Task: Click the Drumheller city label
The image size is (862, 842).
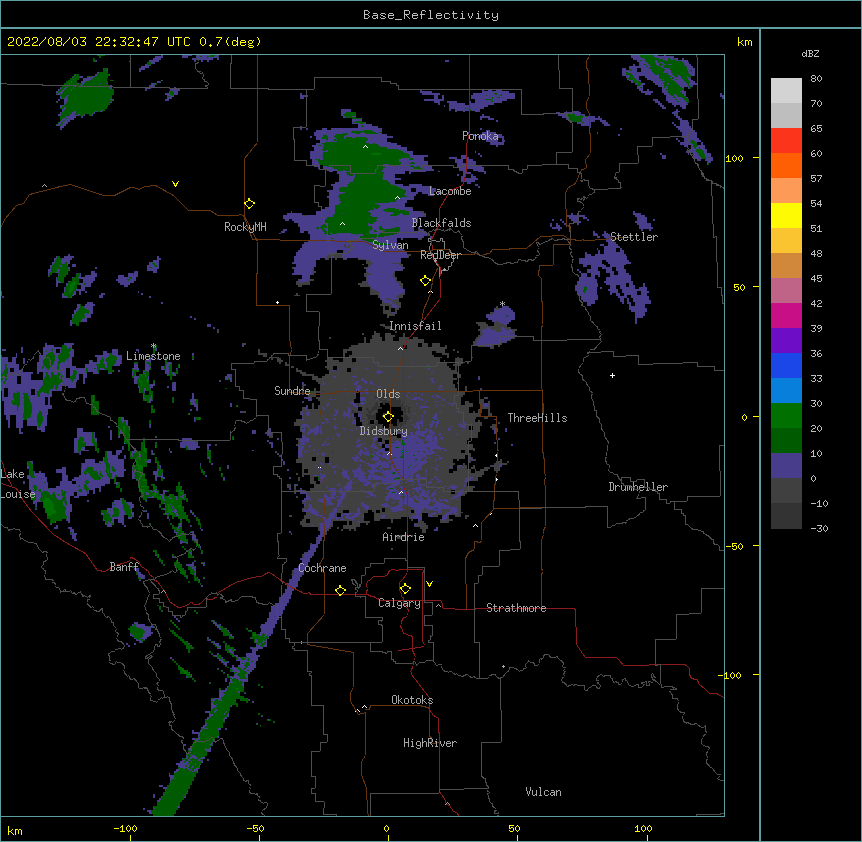Action: [638, 487]
